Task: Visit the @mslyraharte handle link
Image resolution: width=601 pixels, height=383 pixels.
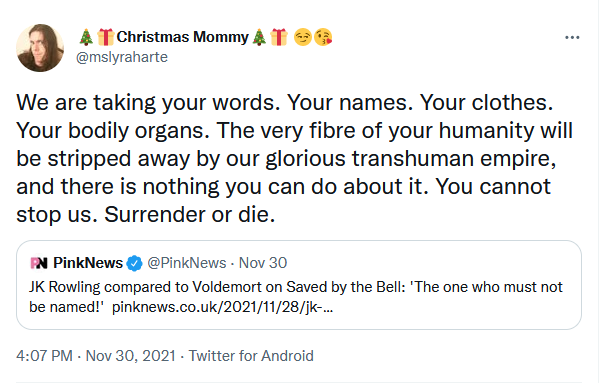Action: click(x=122, y=57)
